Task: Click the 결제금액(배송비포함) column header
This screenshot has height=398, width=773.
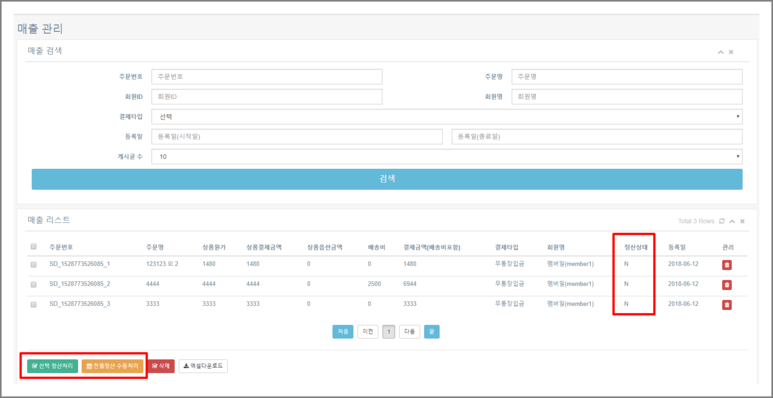Action: tap(432, 247)
